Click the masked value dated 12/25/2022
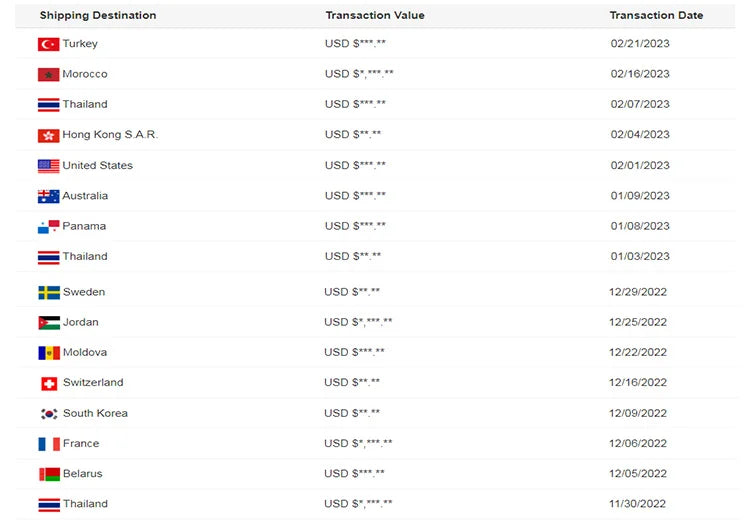 click(x=358, y=322)
